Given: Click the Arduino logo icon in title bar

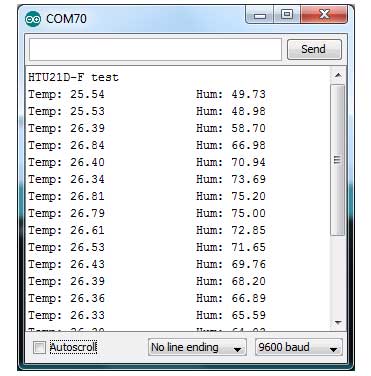Looking at the screenshot, I should pyautogui.click(x=33, y=19).
